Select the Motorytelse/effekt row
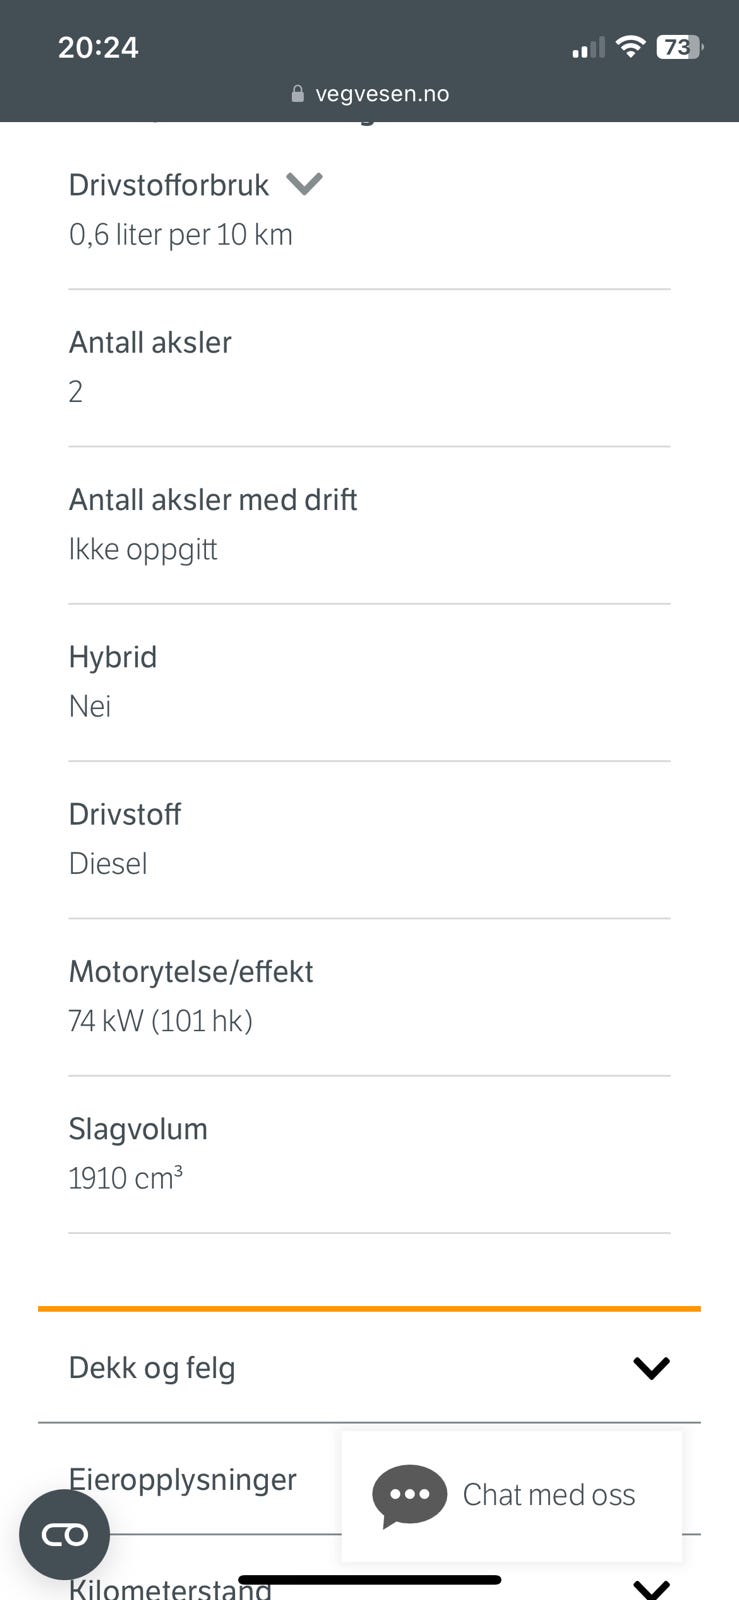This screenshot has width=739, height=1600. 369,997
